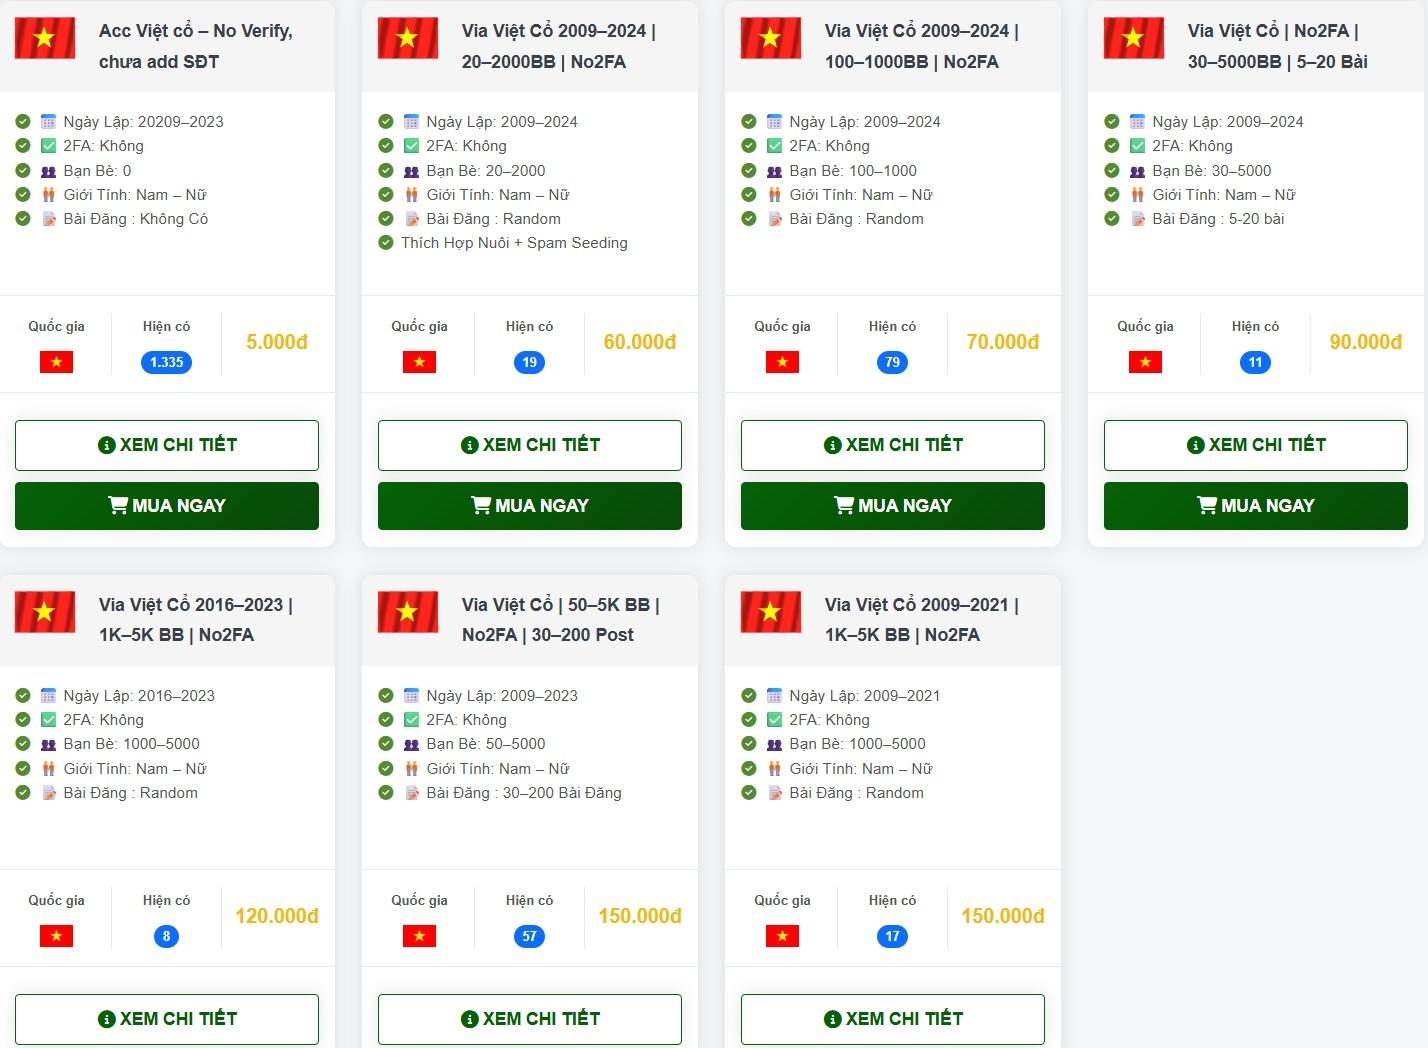Click the flag icon on Acc Việt cổ card header

(x=45, y=38)
